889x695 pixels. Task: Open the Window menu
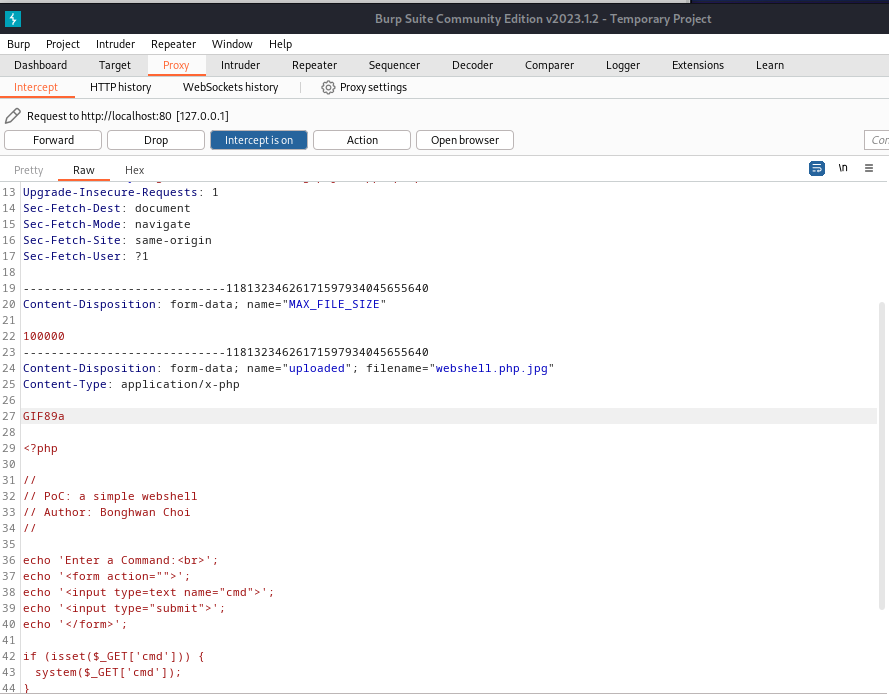[x=232, y=44]
